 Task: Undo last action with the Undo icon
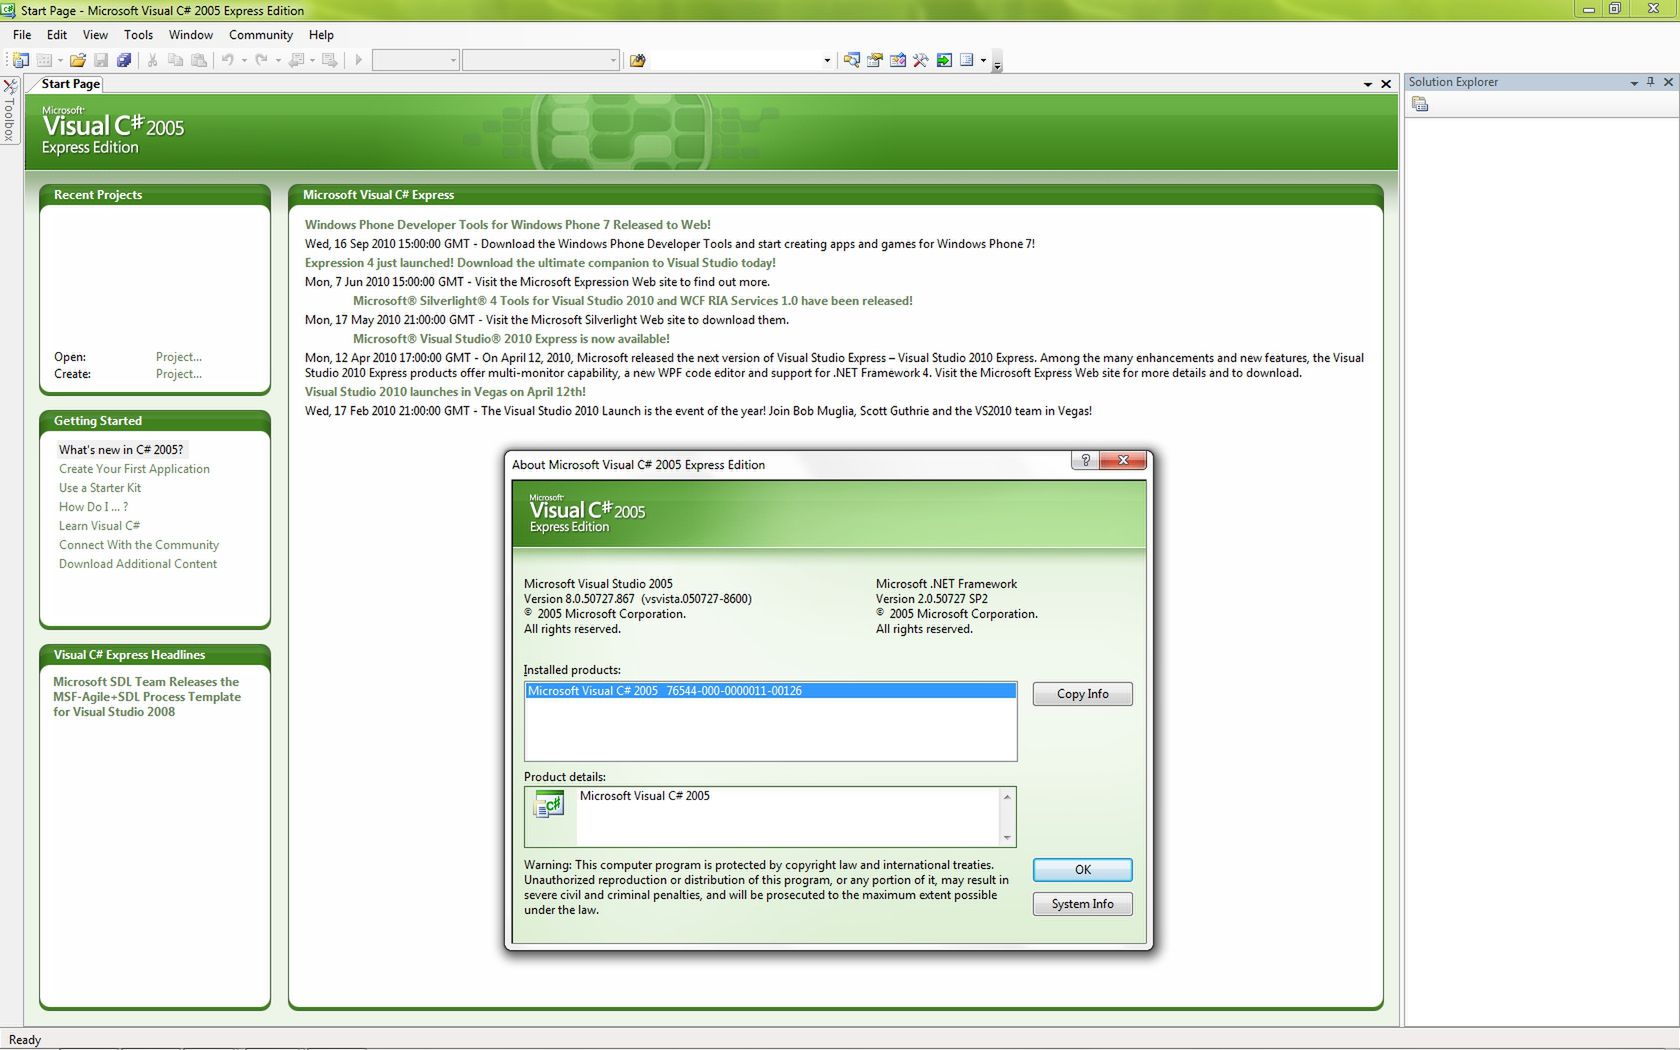pyautogui.click(x=229, y=60)
